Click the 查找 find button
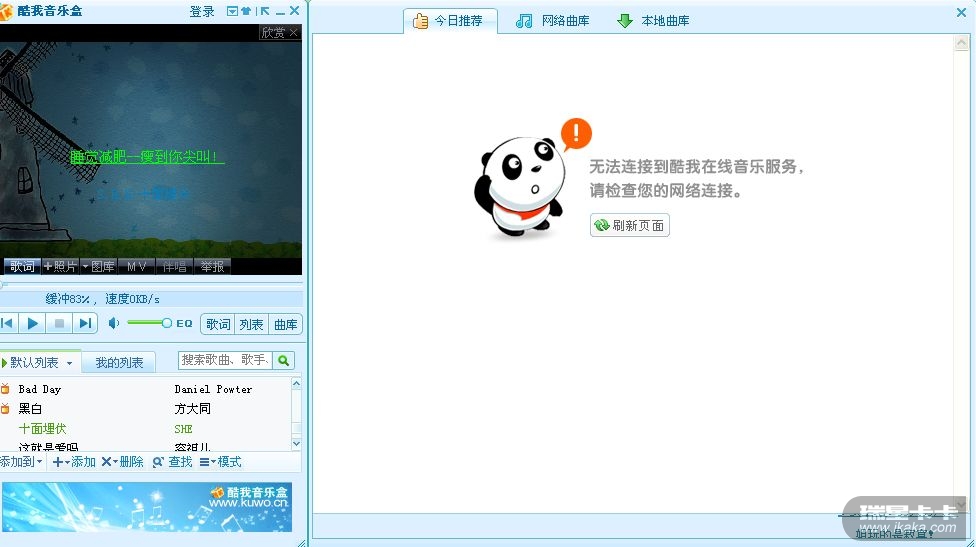Viewport: 976px width, 547px height. tap(172, 462)
